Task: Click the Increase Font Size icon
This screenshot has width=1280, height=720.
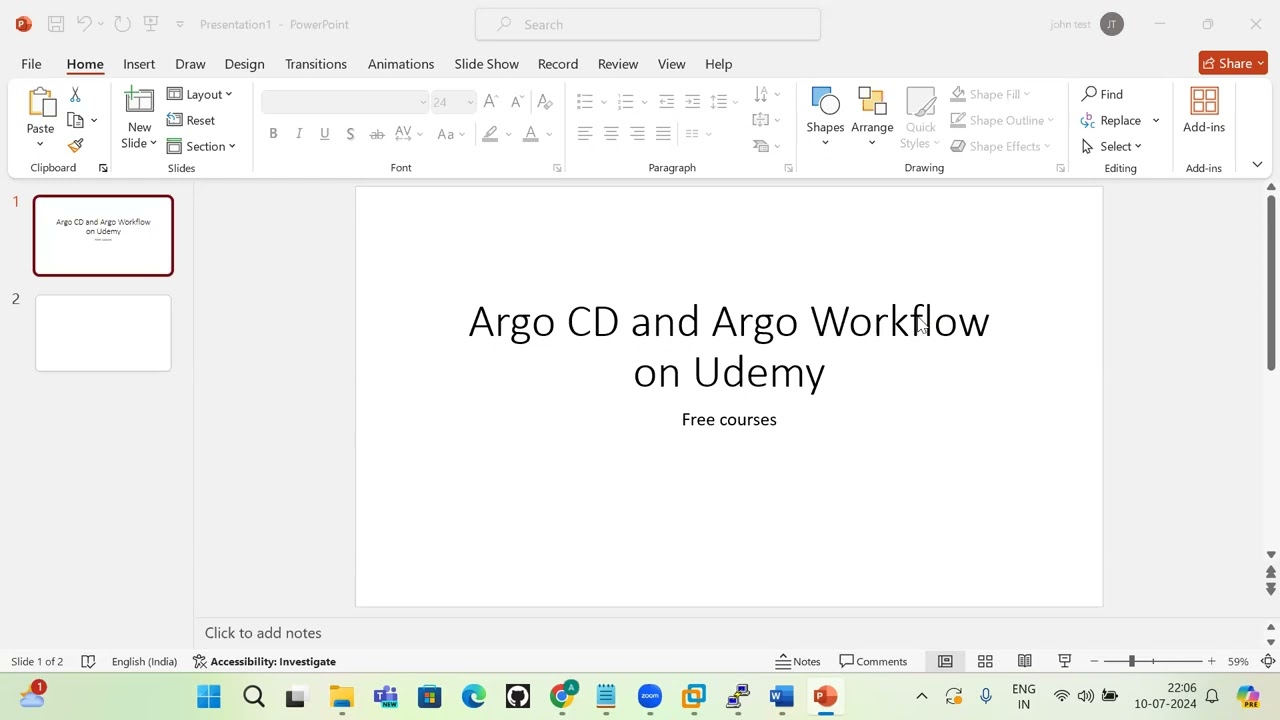Action: tap(490, 101)
